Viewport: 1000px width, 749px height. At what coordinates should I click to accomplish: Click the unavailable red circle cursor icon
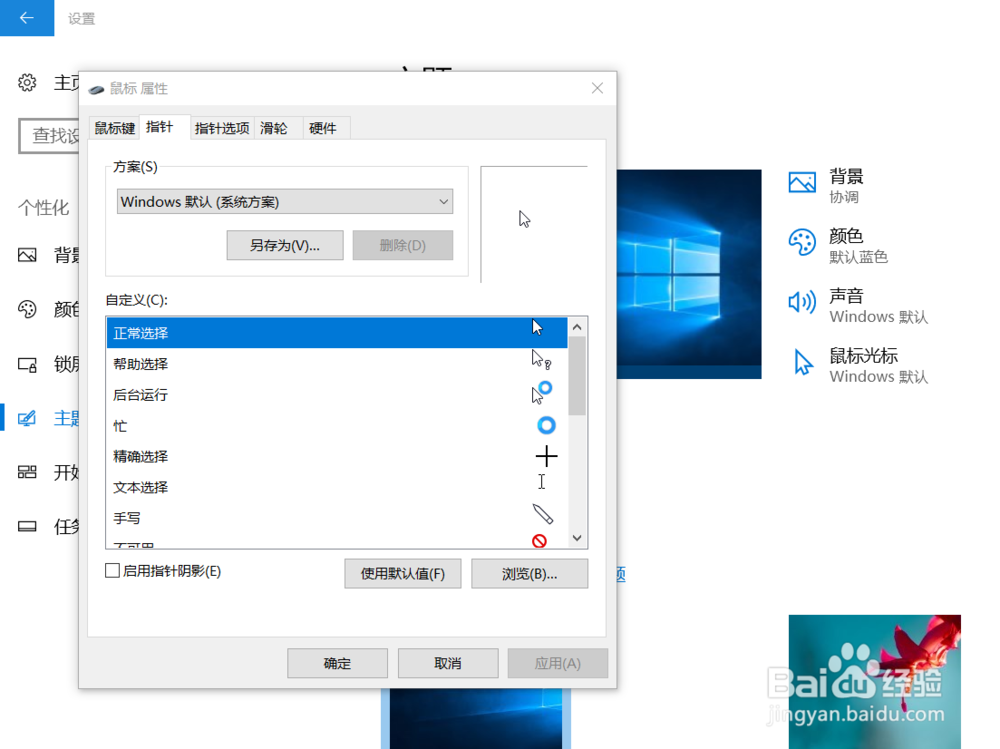[540, 541]
